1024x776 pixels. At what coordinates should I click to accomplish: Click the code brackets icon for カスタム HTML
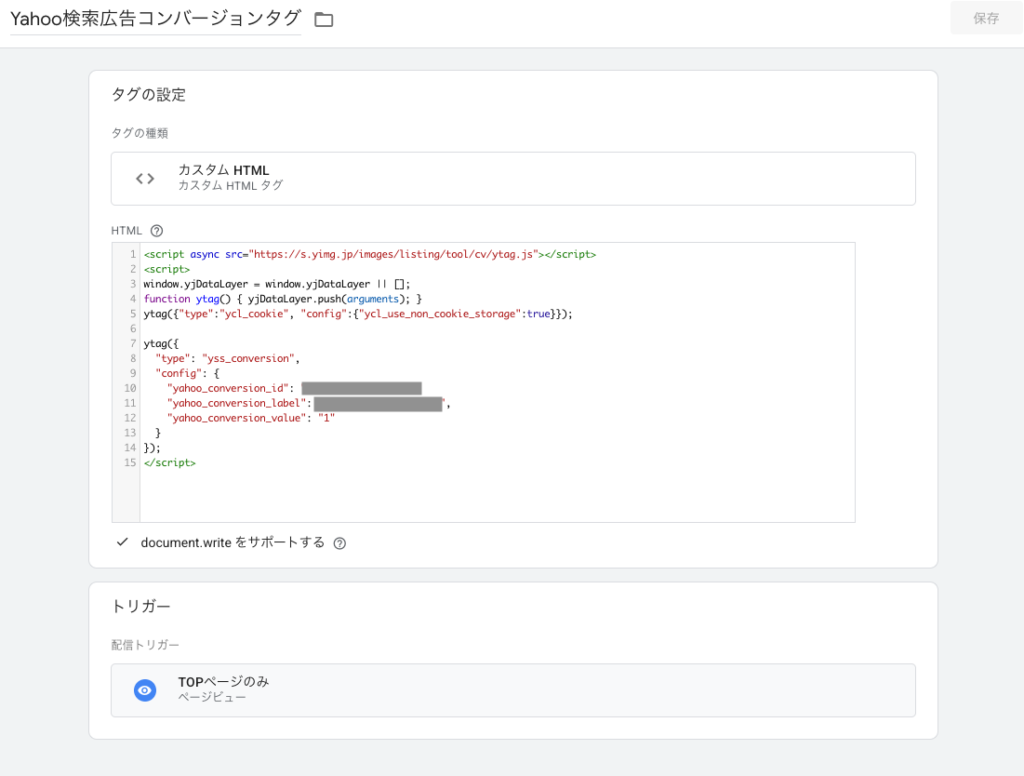(145, 179)
